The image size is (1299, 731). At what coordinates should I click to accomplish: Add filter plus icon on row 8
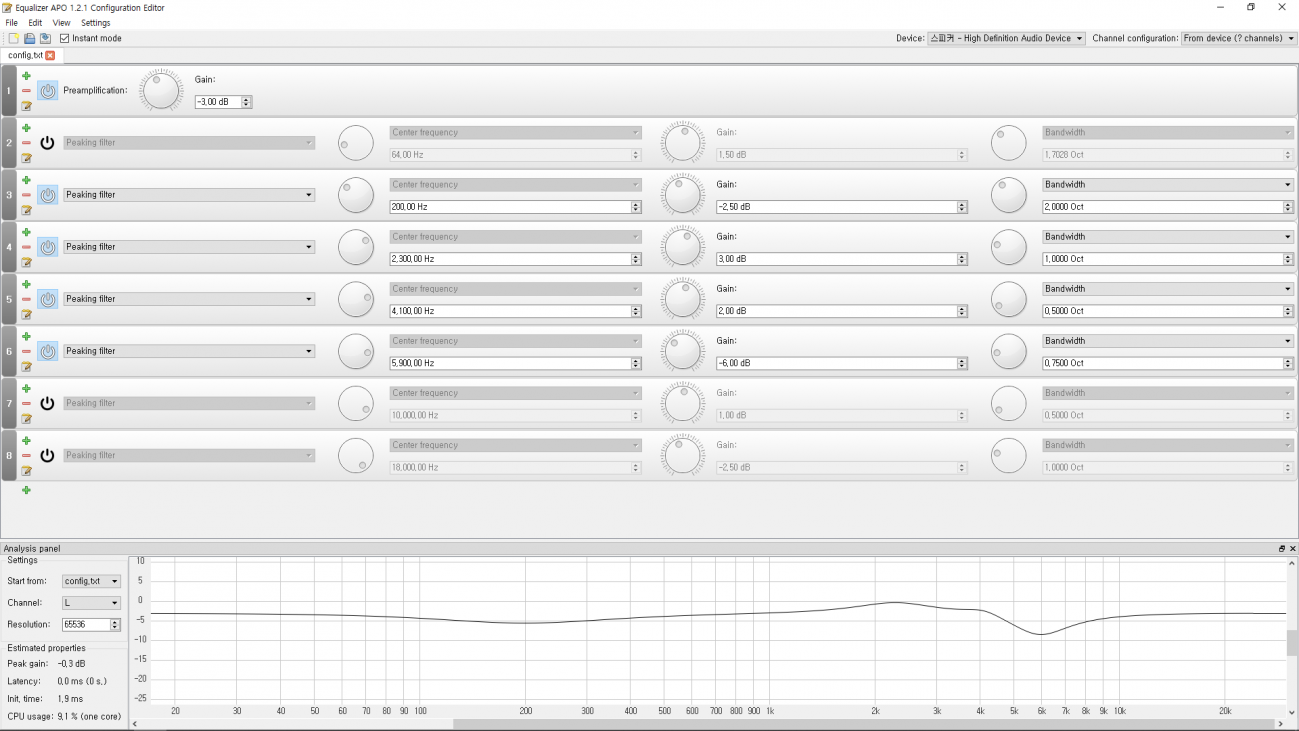[x=26, y=440]
